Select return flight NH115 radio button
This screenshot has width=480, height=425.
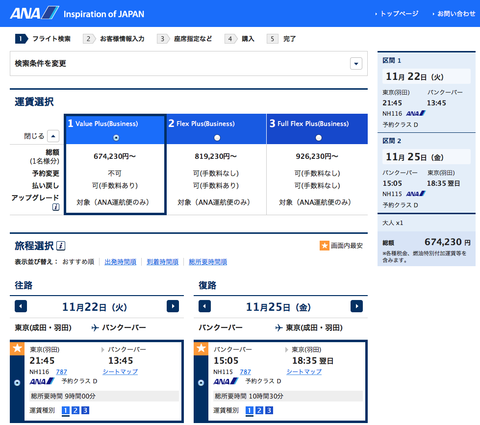click(x=201, y=383)
